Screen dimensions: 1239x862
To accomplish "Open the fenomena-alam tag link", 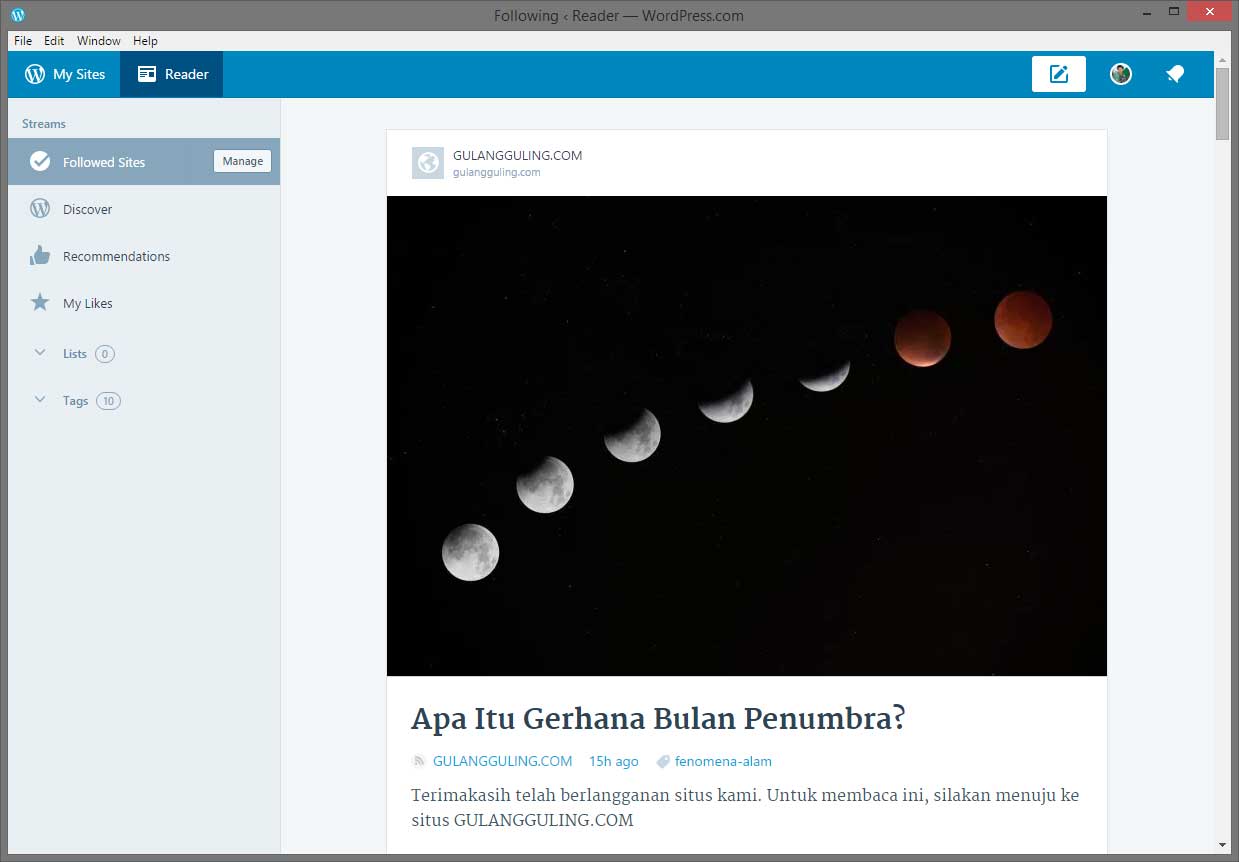I will 723,761.
